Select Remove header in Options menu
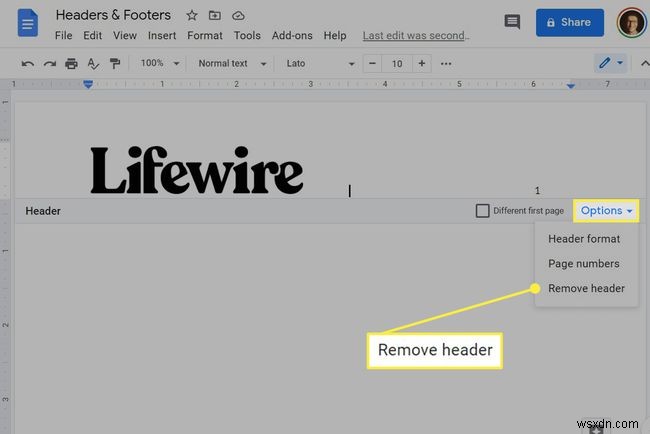Image resolution: width=650 pixels, height=434 pixels. pyautogui.click(x=586, y=289)
